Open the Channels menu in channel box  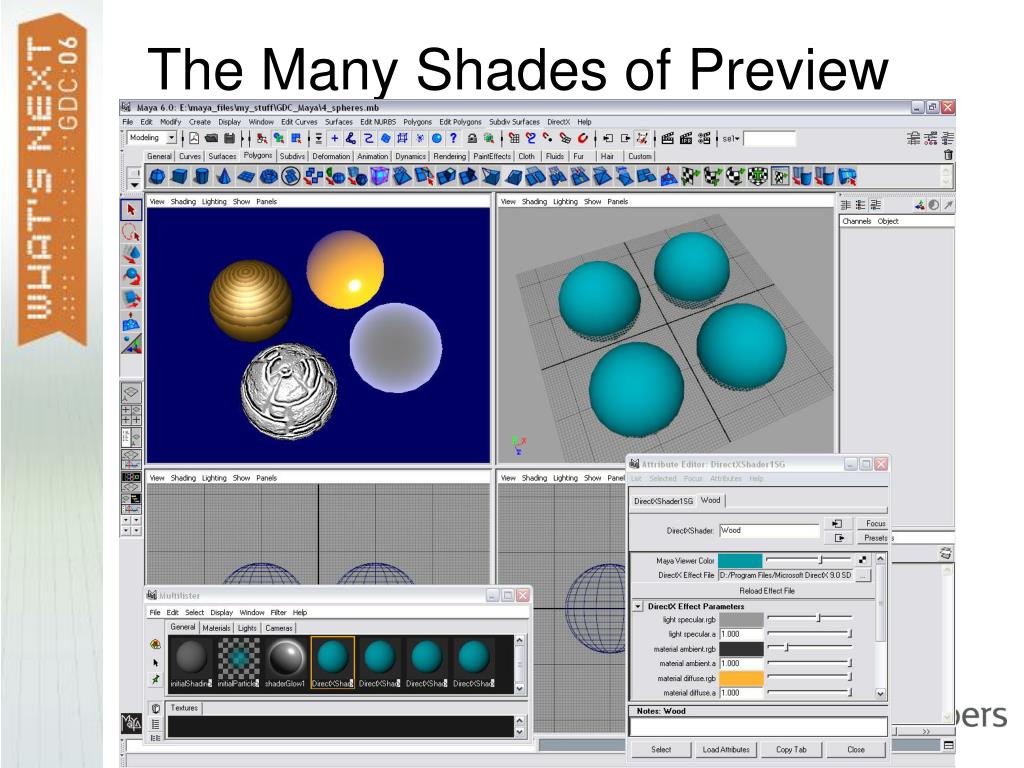coord(856,221)
